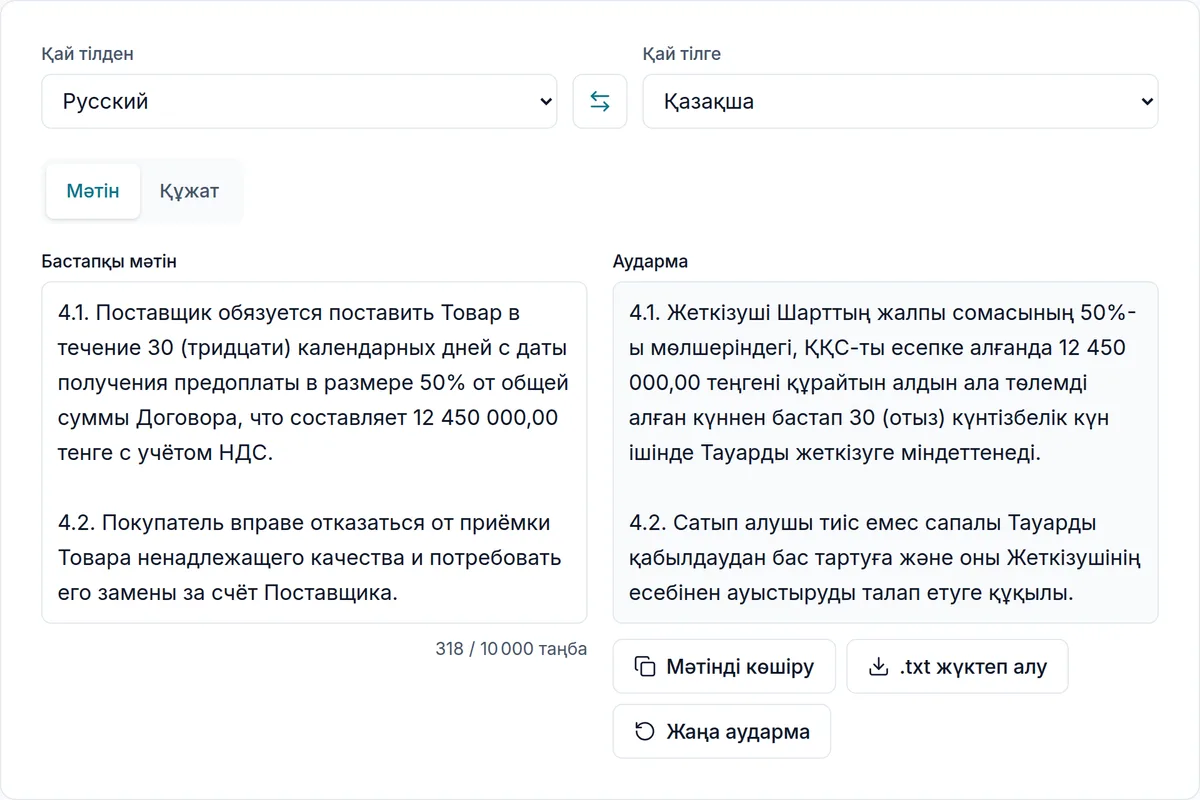
Task: Click the Бастапқы мәтін heading
Action: click(109, 262)
